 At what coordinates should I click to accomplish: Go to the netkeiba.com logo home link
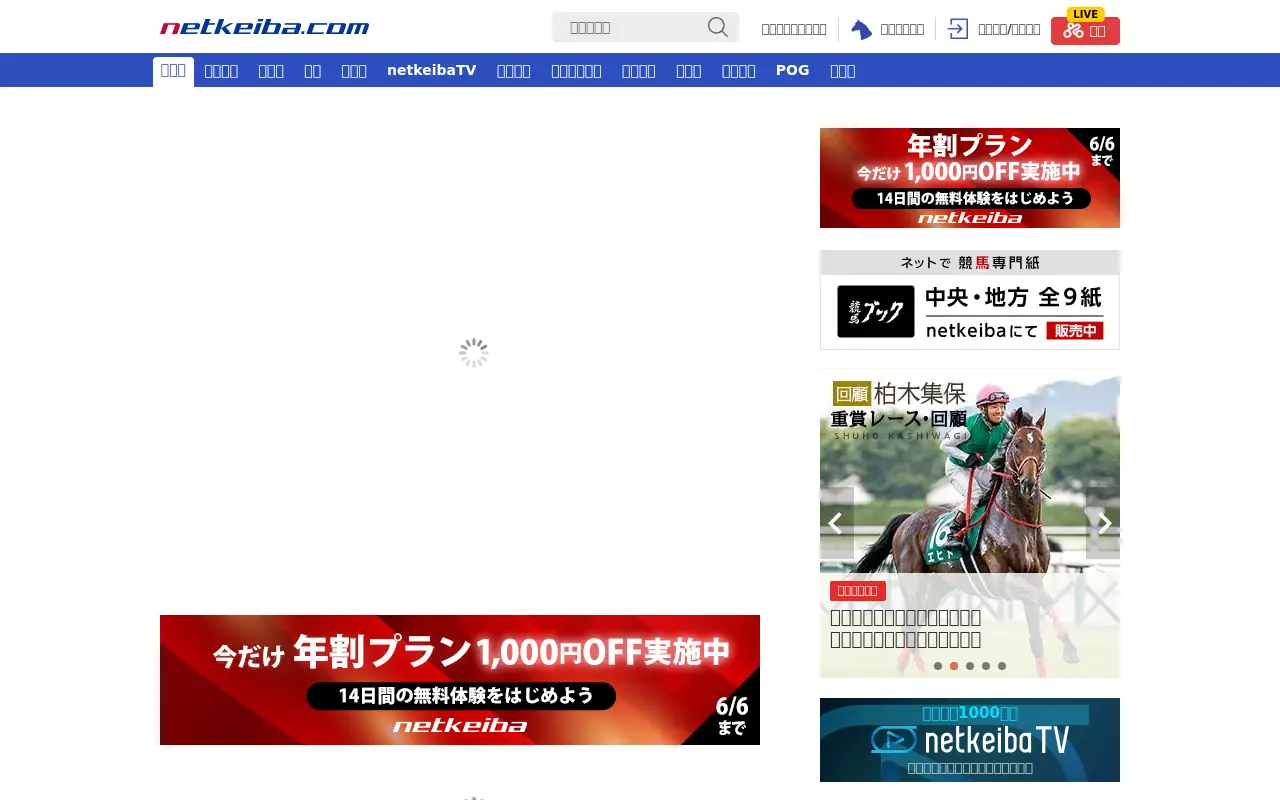click(x=265, y=27)
